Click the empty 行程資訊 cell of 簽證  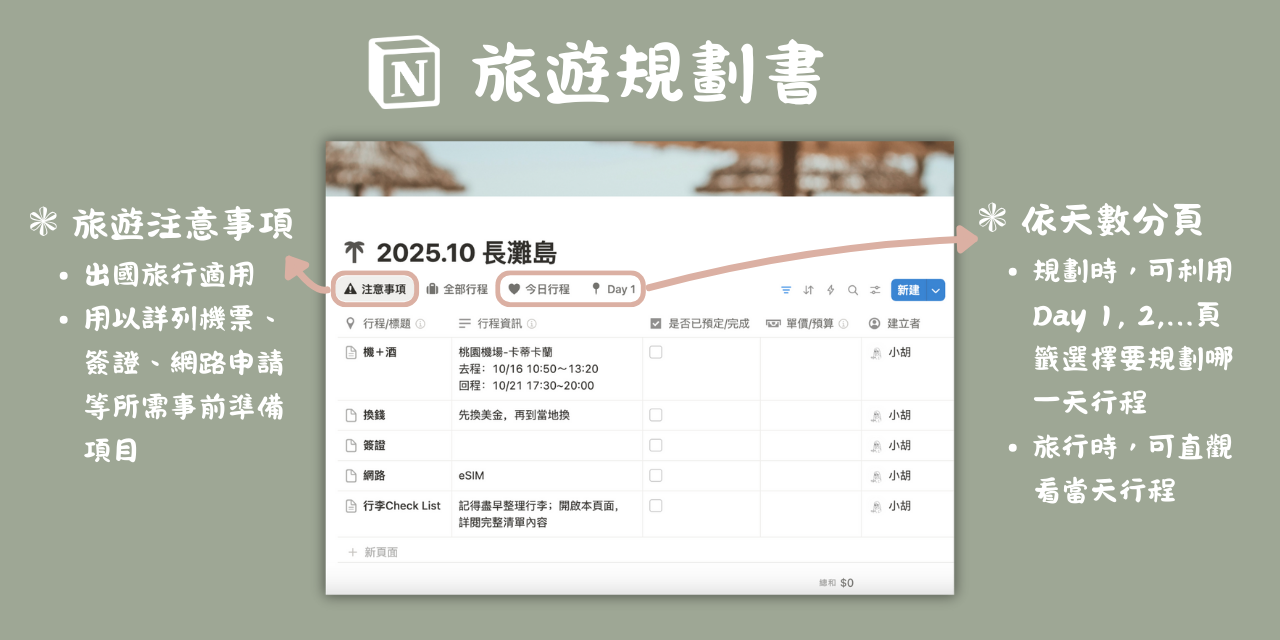(x=547, y=445)
